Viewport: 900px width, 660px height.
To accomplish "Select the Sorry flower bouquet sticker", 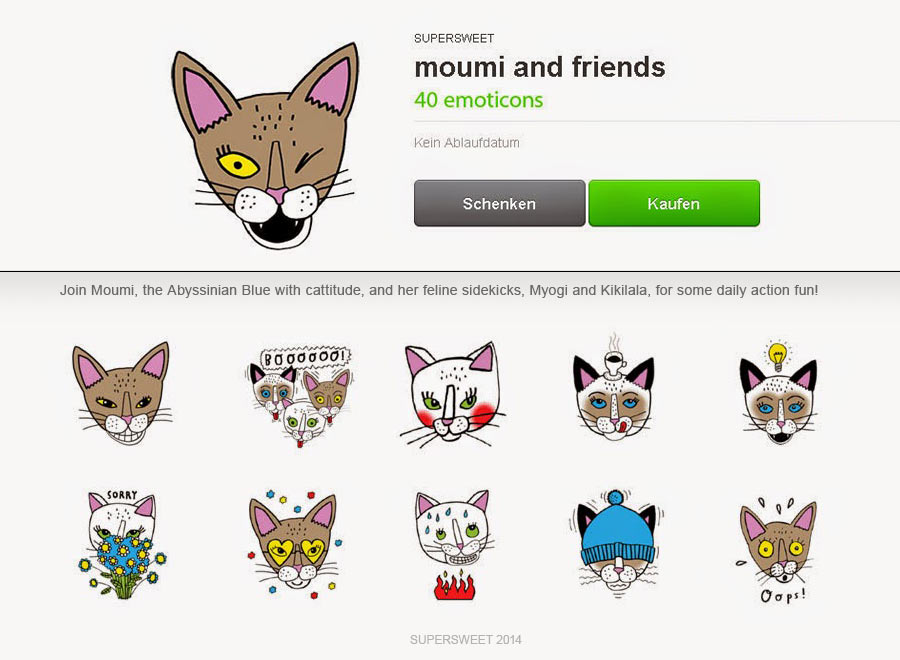I will [122, 545].
